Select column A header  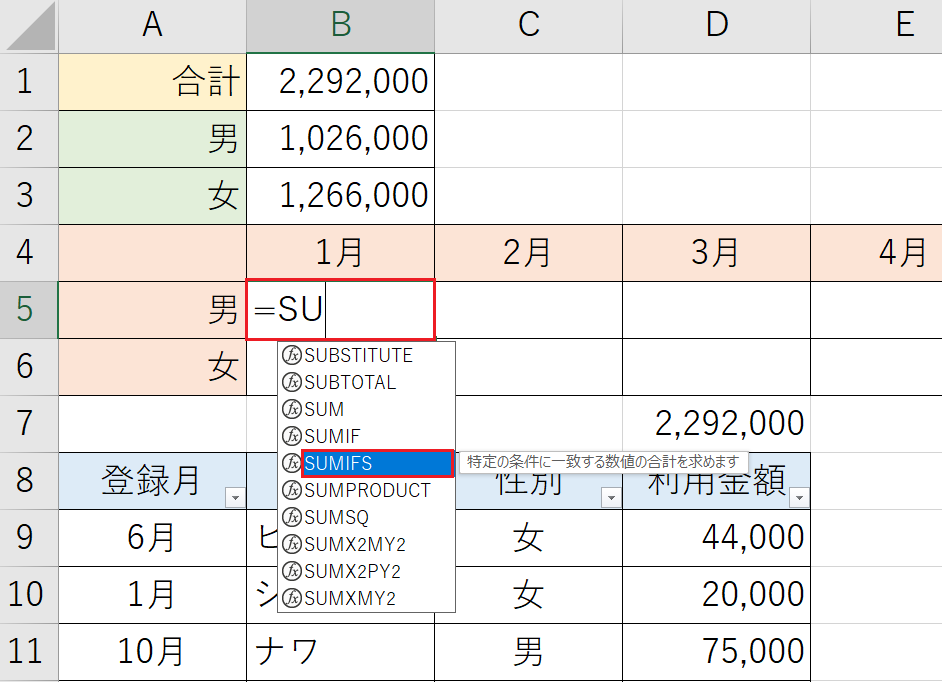point(153,26)
